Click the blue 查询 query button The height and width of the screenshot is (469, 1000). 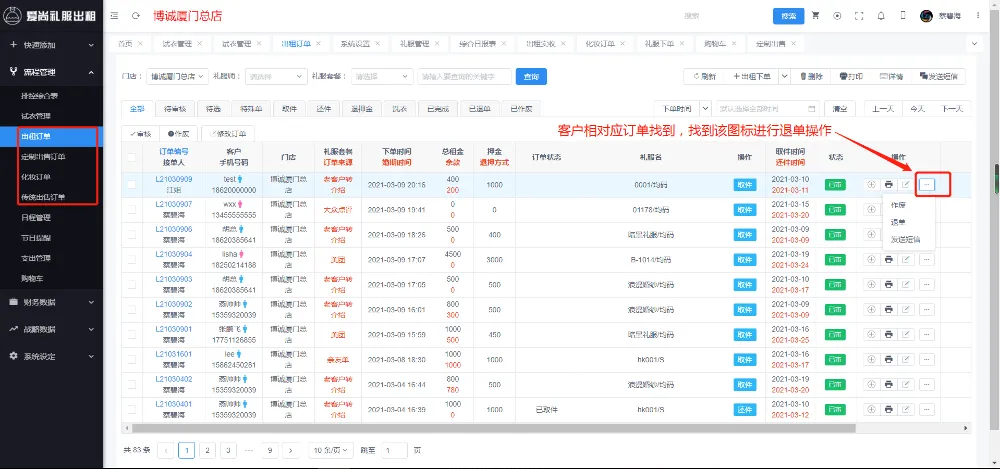[530, 76]
